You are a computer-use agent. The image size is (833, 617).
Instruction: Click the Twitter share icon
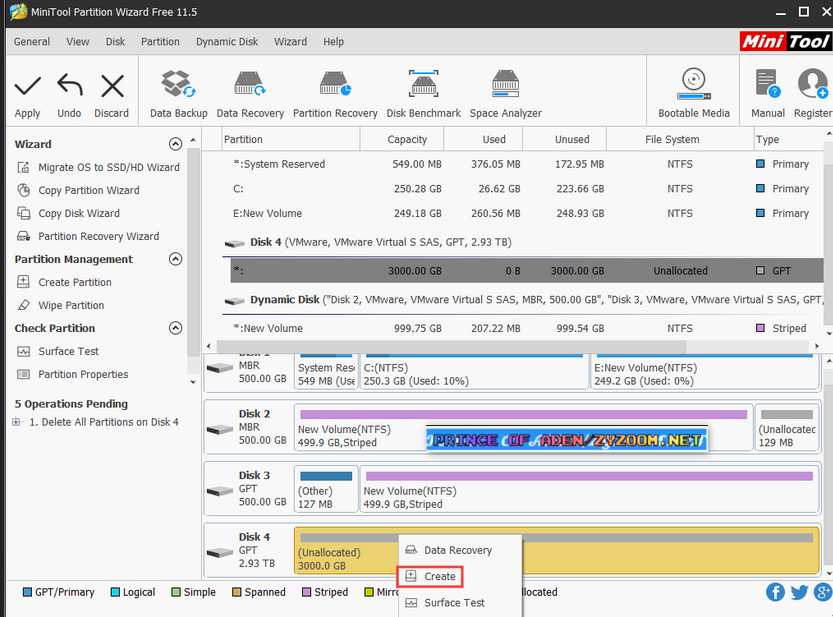tap(799, 592)
